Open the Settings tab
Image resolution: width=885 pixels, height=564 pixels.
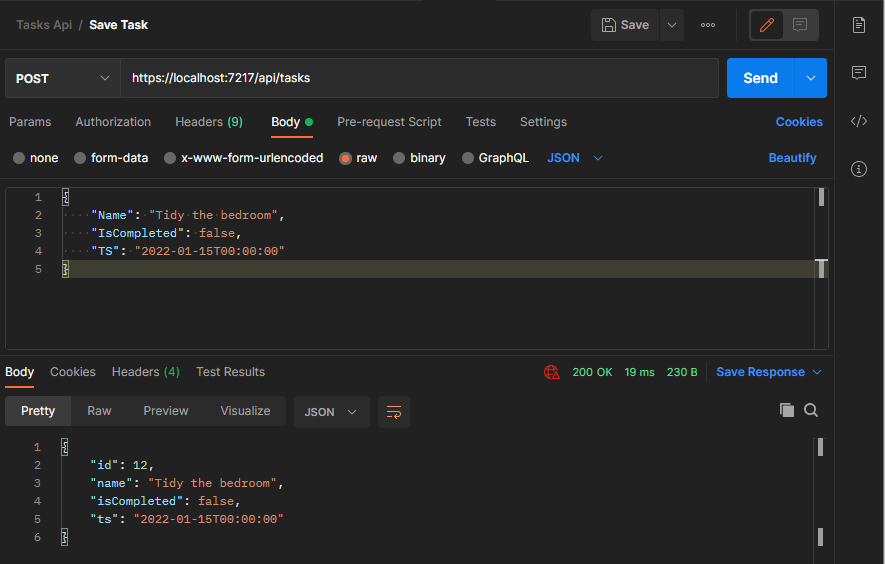click(543, 122)
